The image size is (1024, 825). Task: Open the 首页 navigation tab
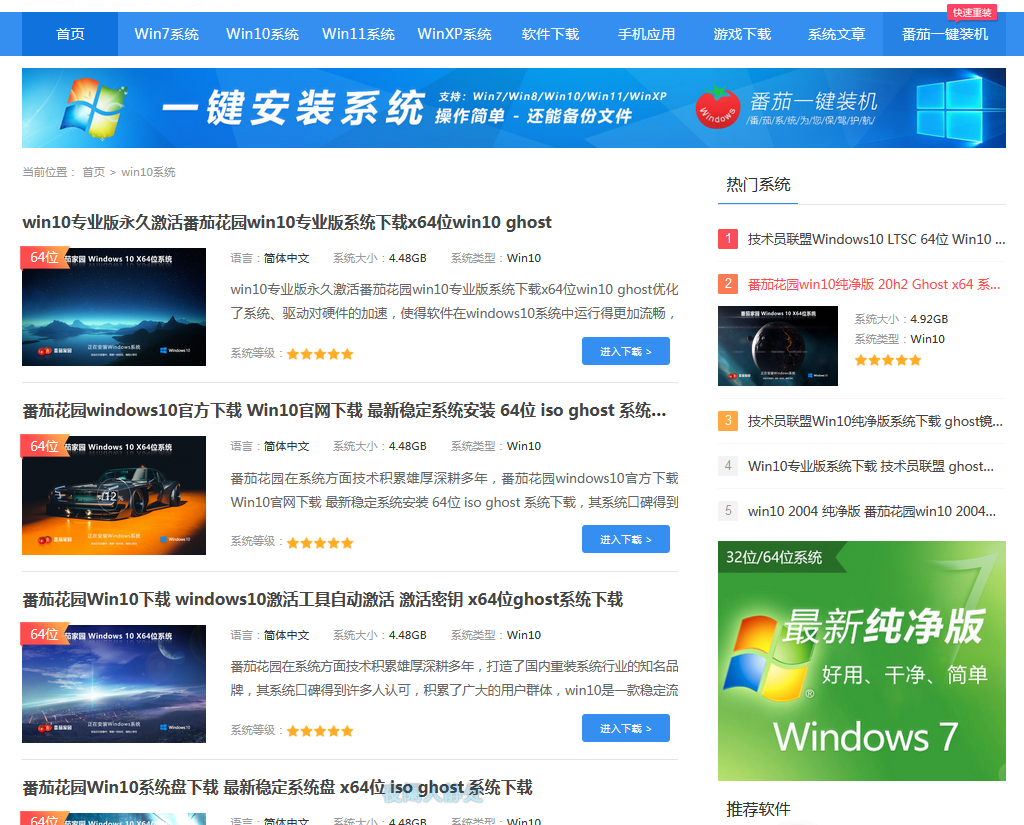70,34
